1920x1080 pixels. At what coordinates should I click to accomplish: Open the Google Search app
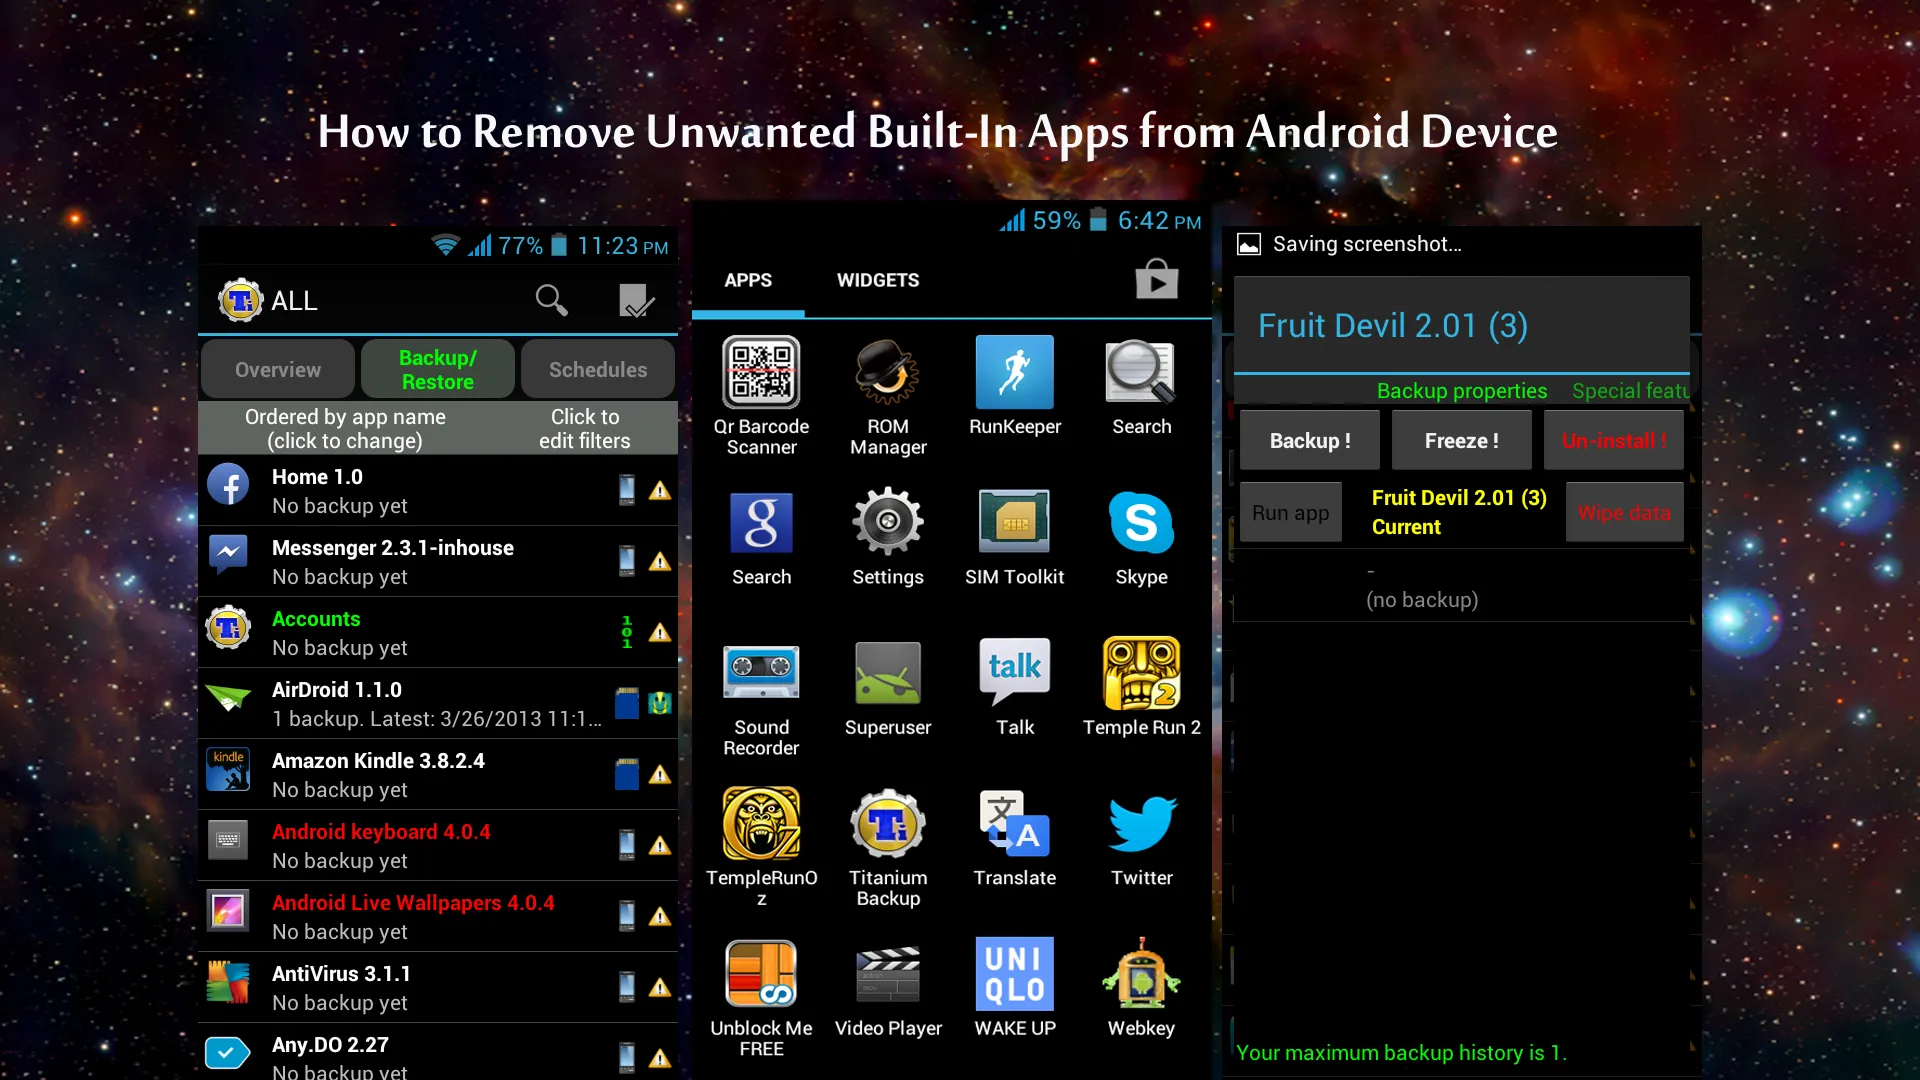click(x=761, y=537)
